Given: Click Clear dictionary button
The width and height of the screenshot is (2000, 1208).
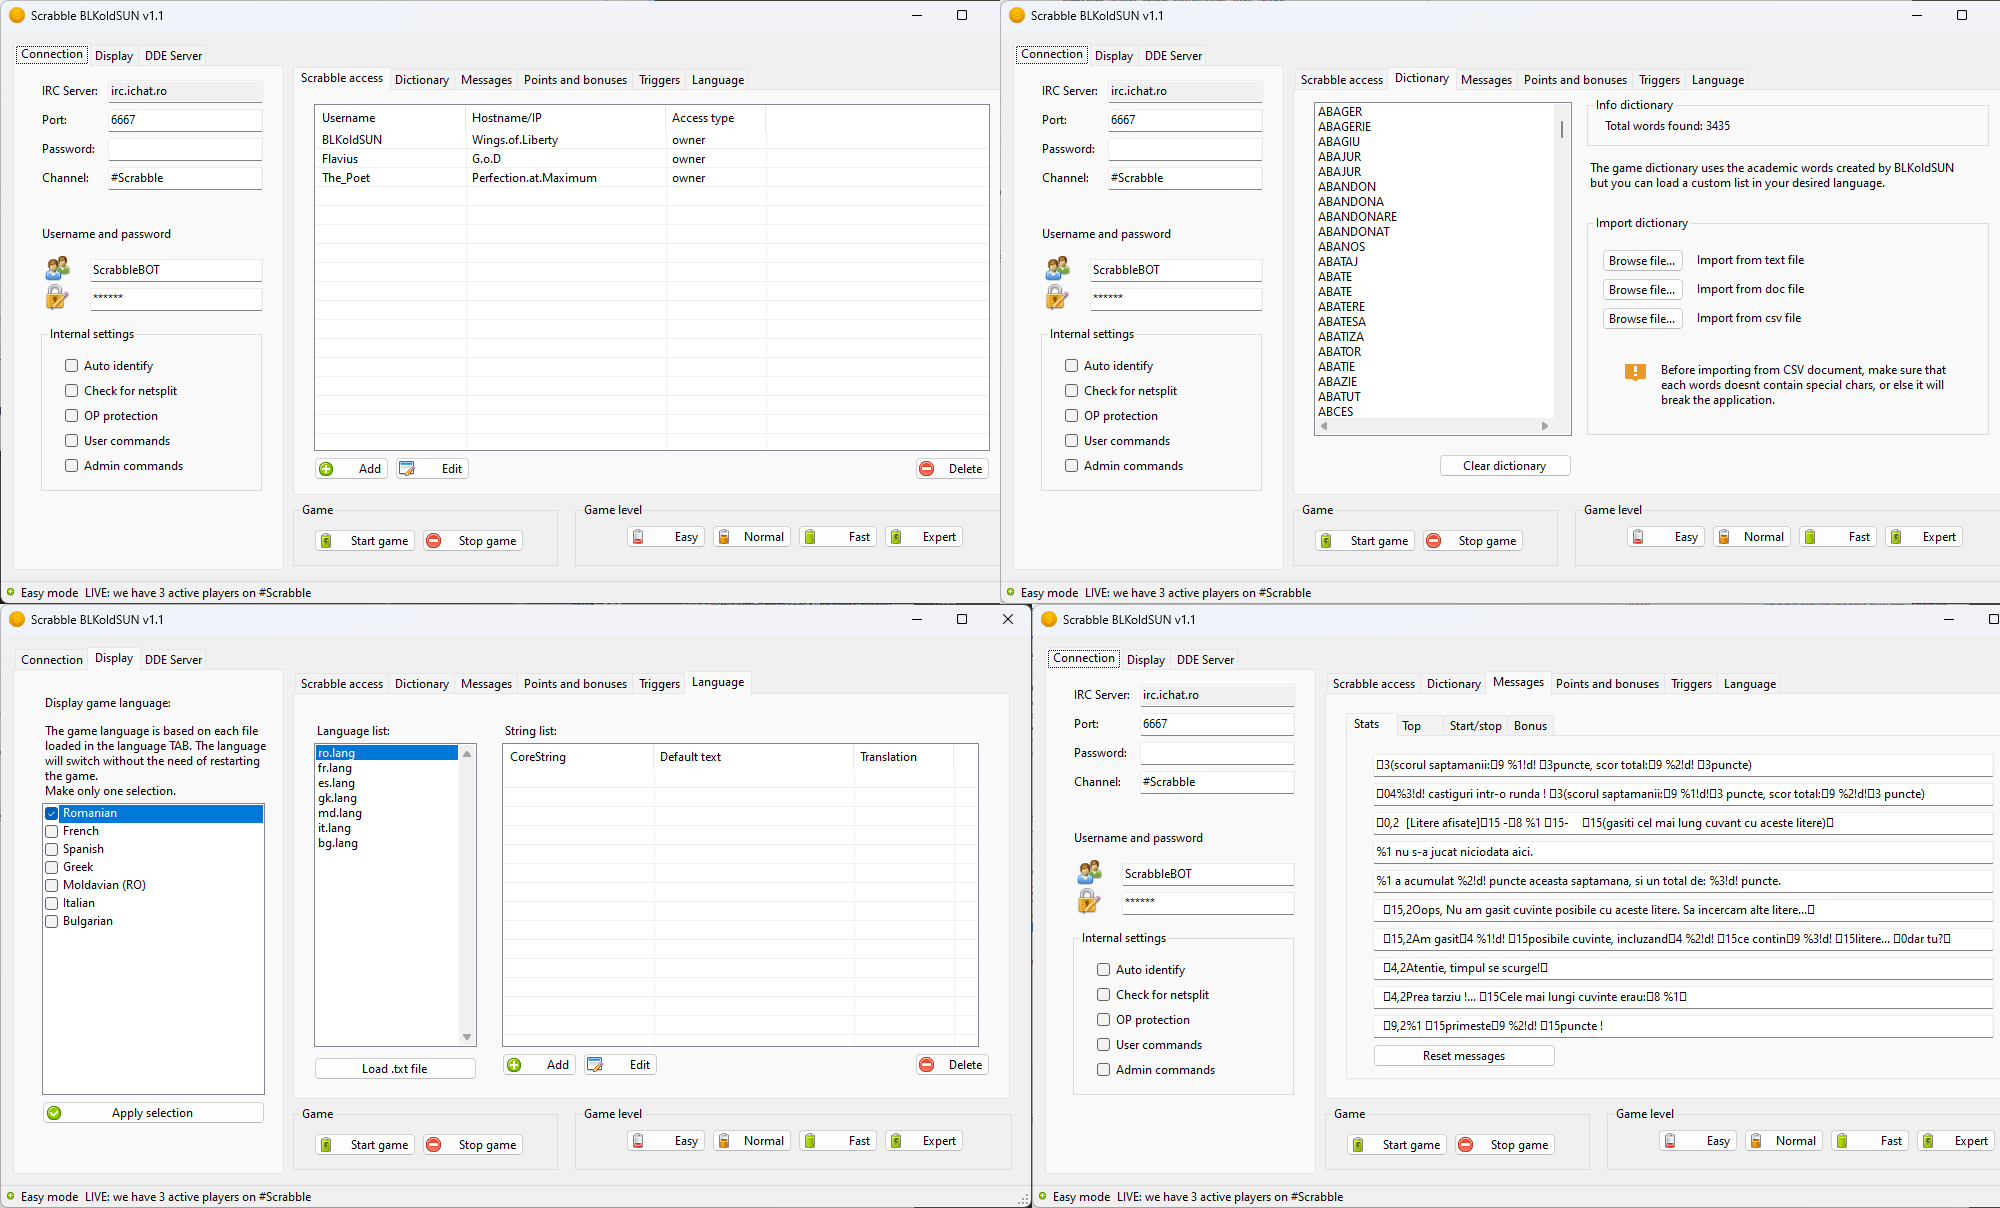Looking at the screenshot, I should click(x=1504, y=466).
